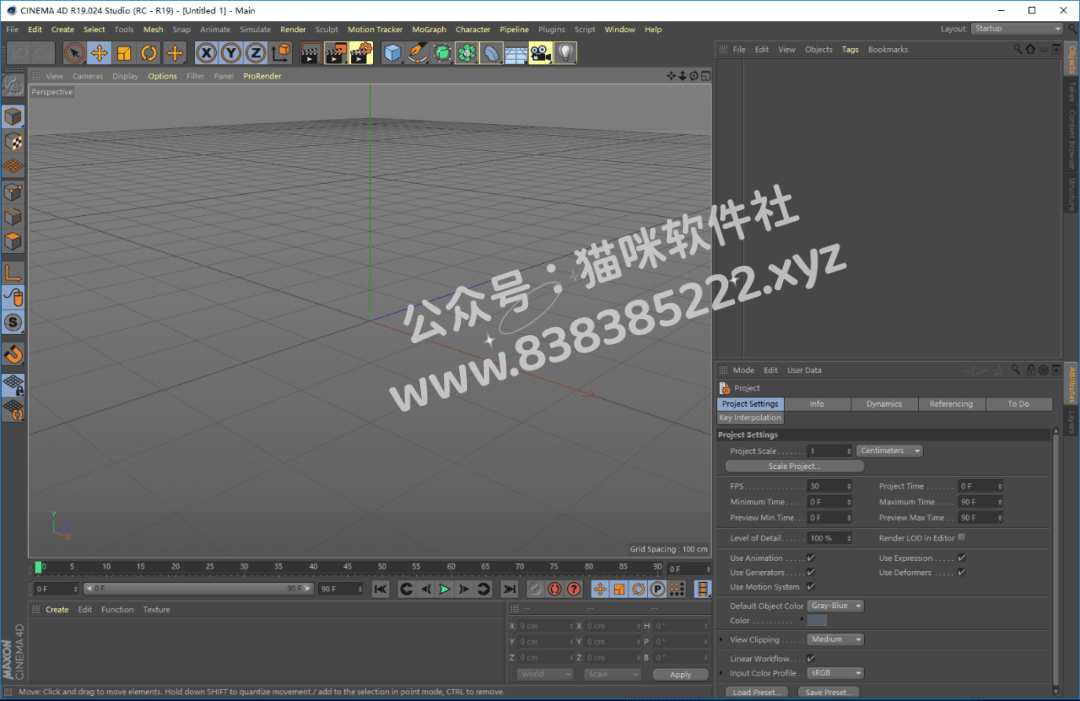Viewport: 1080px width, 701px height.
Task: Open the Render menu
Action: 293,30
